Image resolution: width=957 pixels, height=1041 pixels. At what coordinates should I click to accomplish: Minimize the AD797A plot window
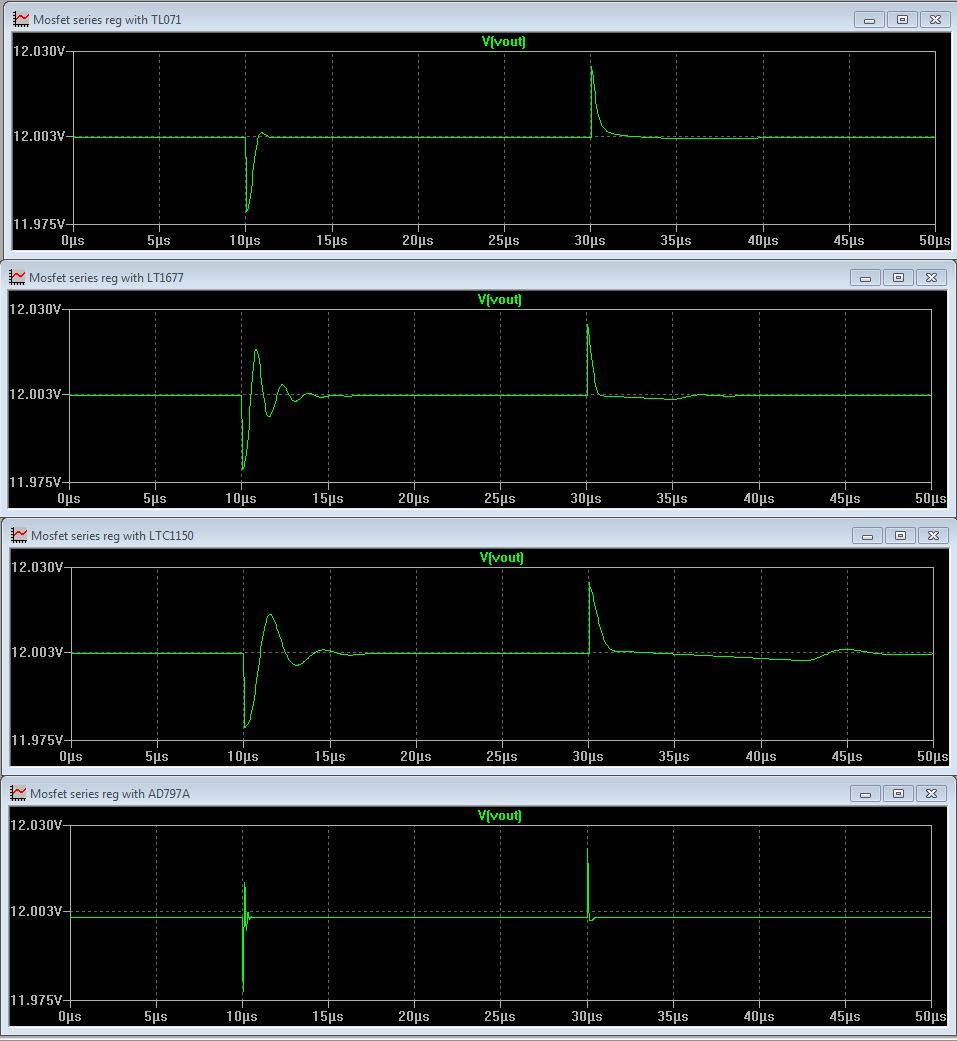point(865,793)
